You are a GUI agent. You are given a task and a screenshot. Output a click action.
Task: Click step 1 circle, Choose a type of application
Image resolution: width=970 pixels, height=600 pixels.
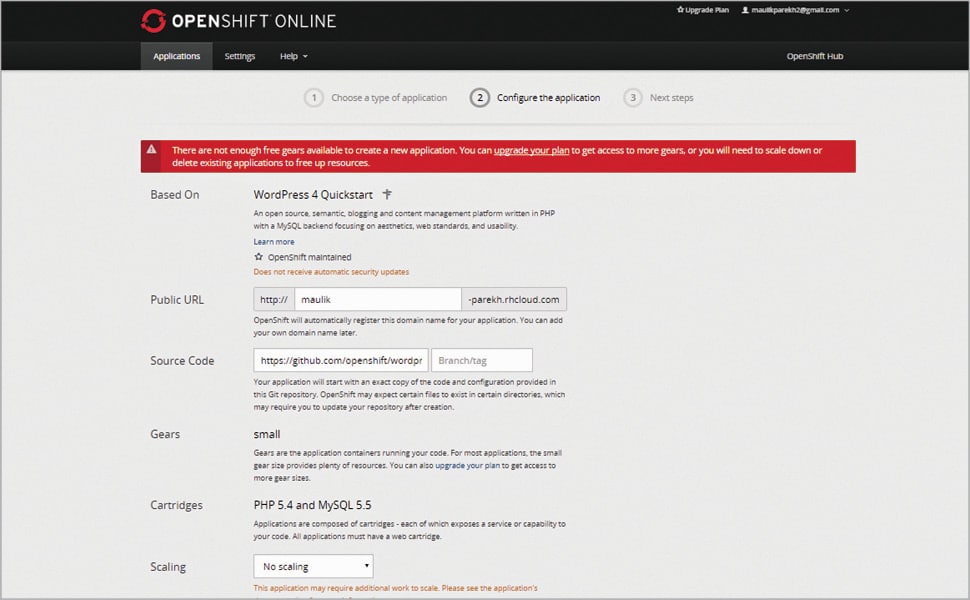click(314, 98)
